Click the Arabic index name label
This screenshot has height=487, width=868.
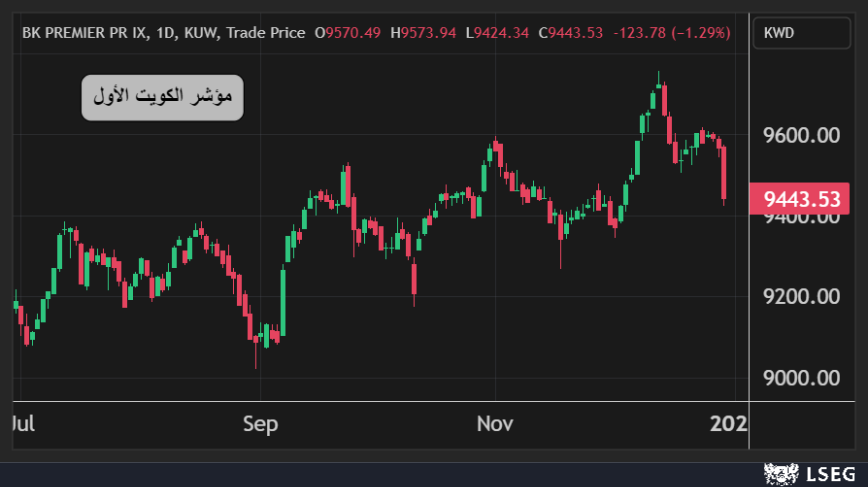click(162, 98)
